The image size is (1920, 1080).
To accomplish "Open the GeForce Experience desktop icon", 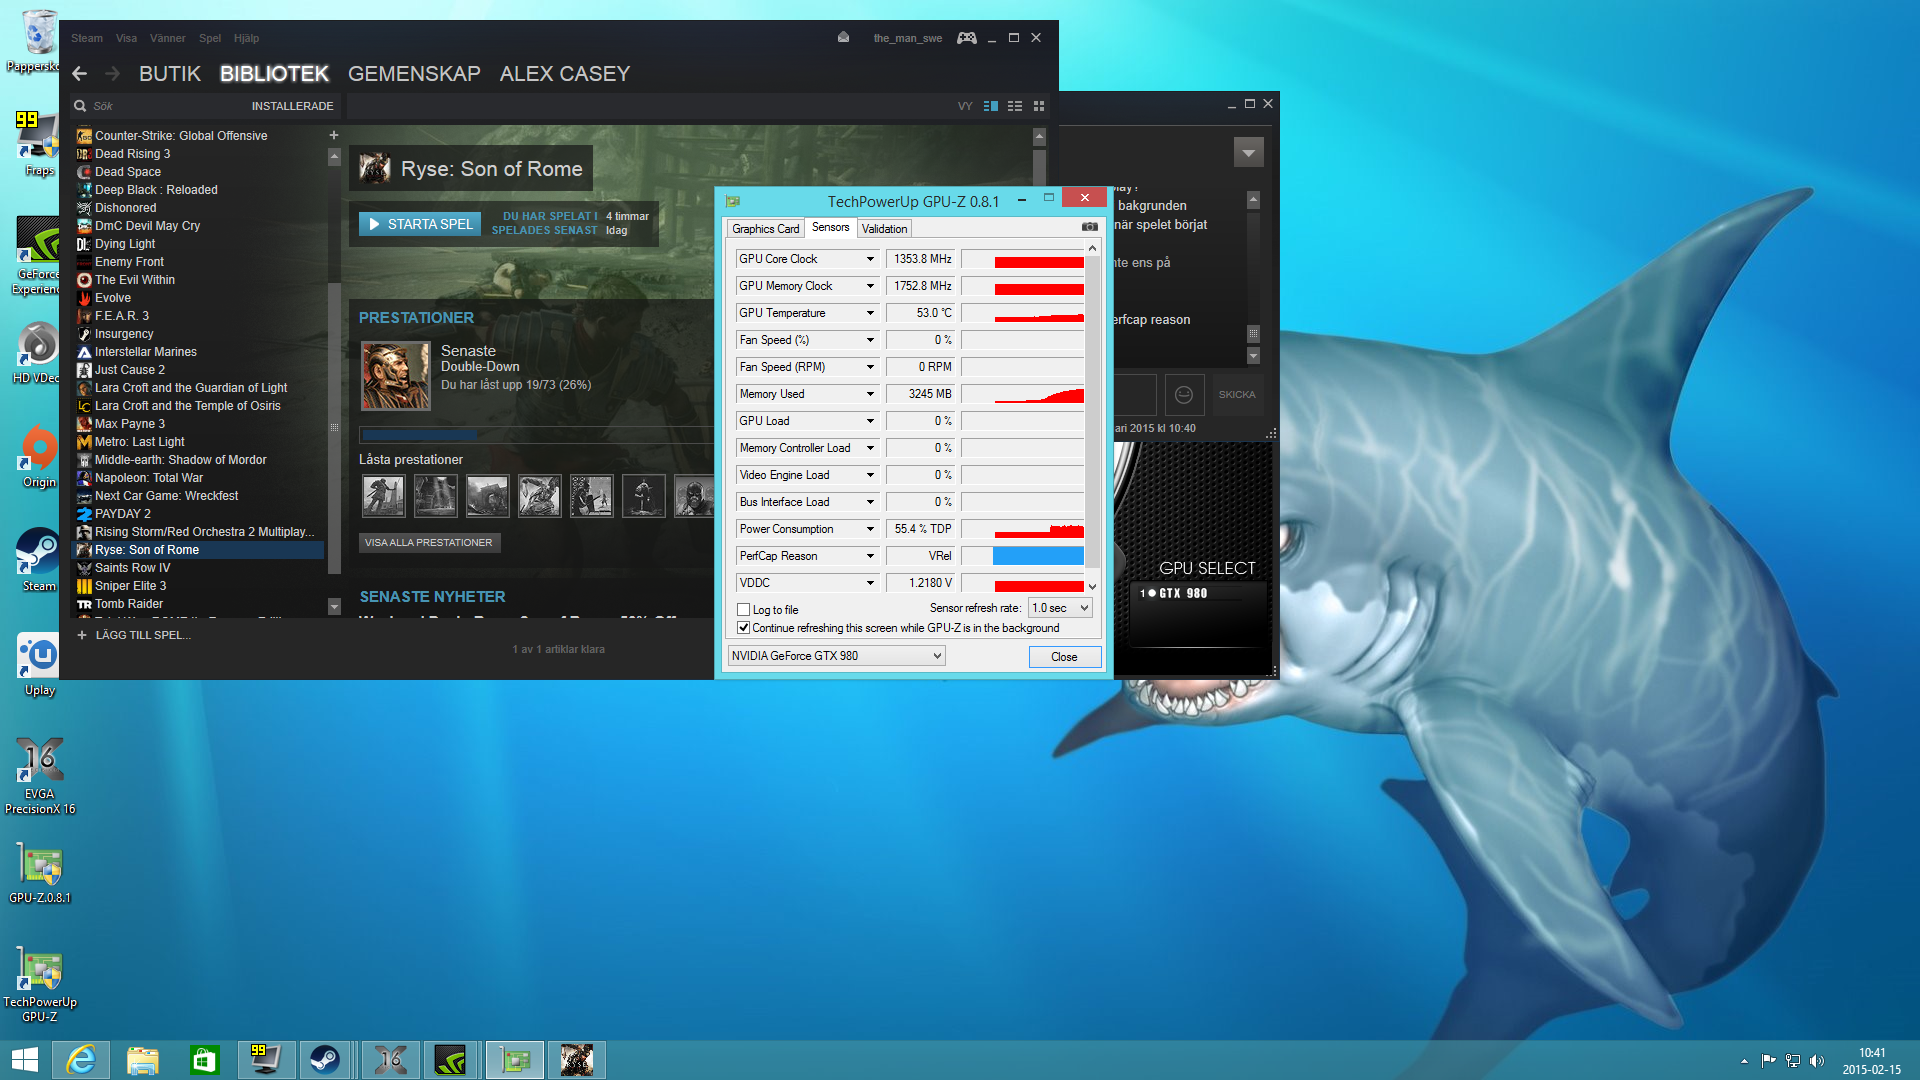I will coord(39,256).
